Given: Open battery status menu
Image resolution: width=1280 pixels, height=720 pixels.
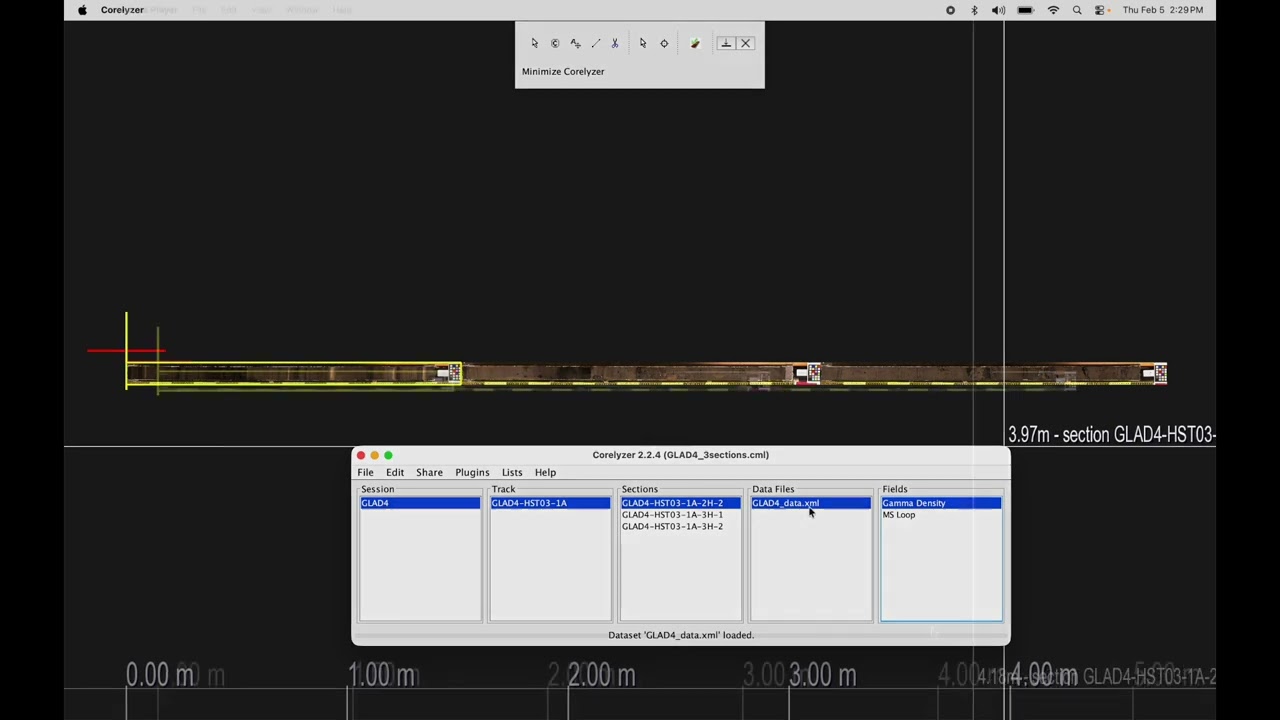Looking at the screenshot, I should pos(1025,10).
